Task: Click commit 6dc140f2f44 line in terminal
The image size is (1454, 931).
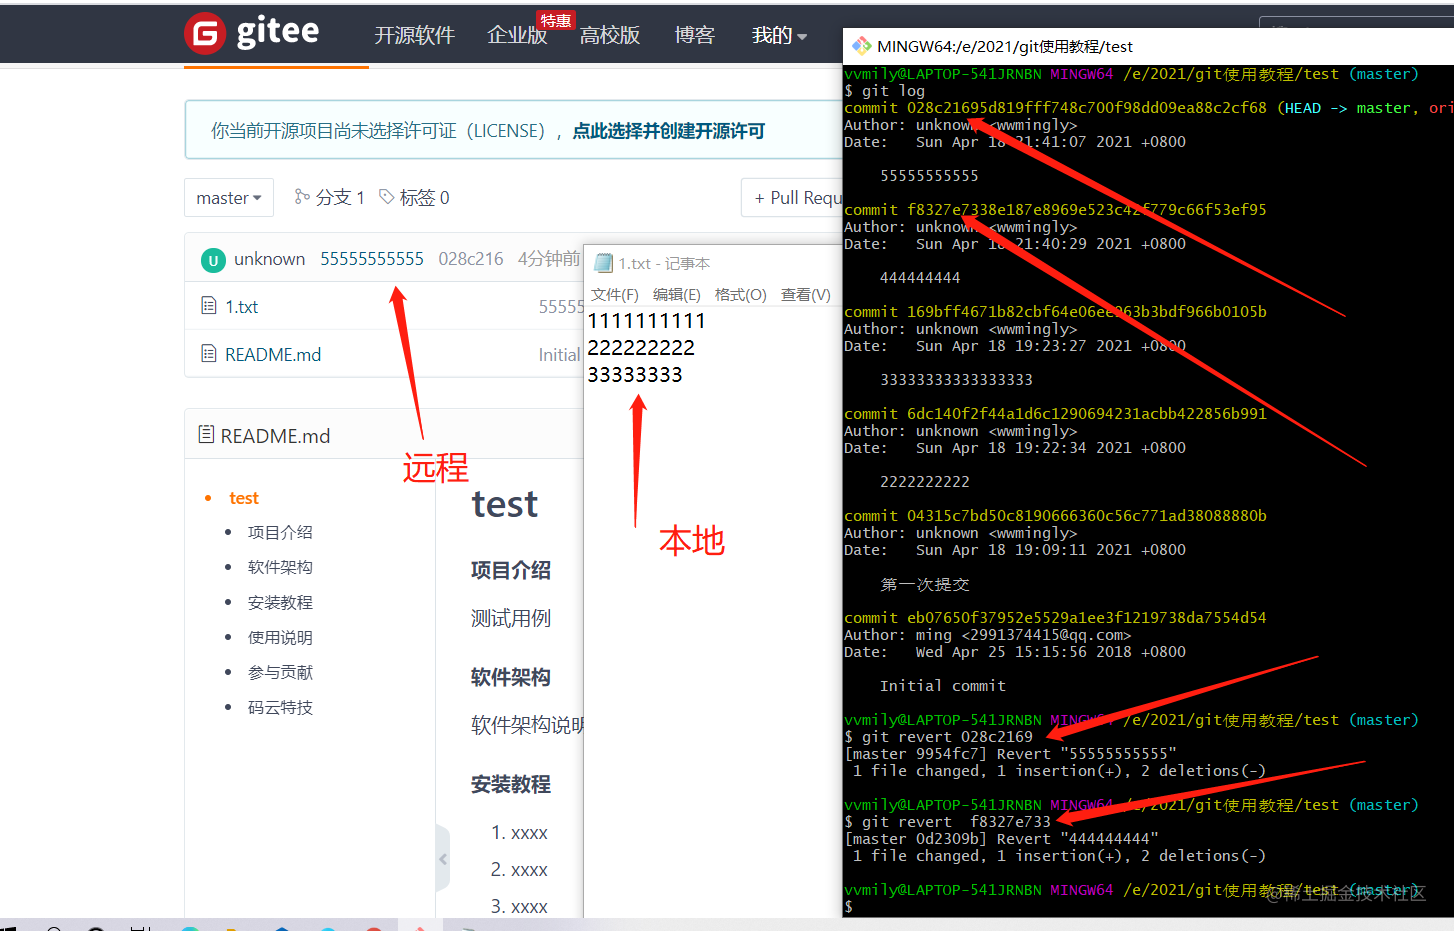Action: tap(1055, 414)
